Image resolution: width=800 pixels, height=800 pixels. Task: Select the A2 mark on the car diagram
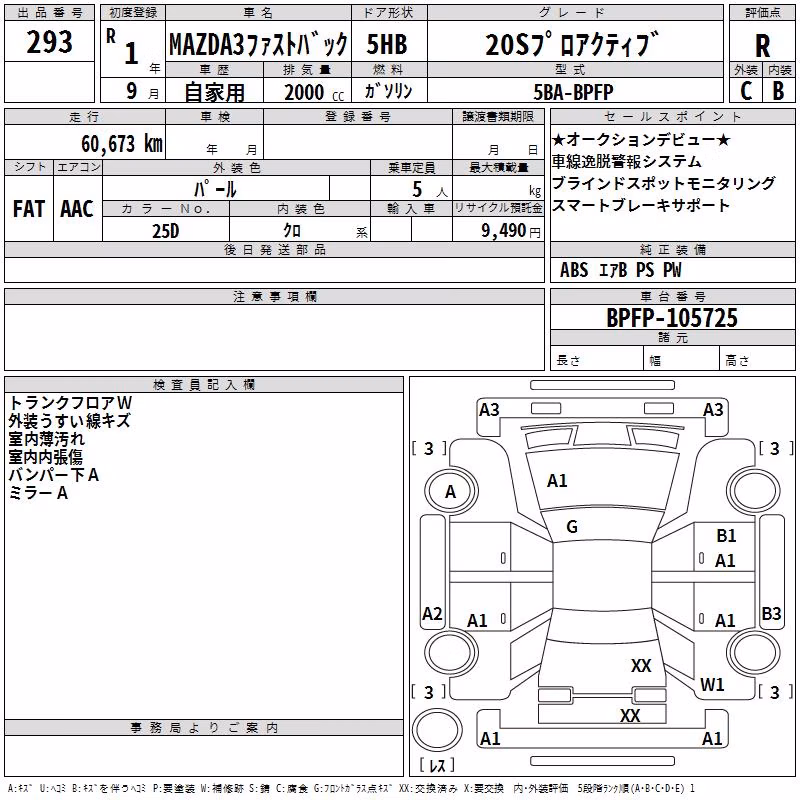(x=432, y=613)
